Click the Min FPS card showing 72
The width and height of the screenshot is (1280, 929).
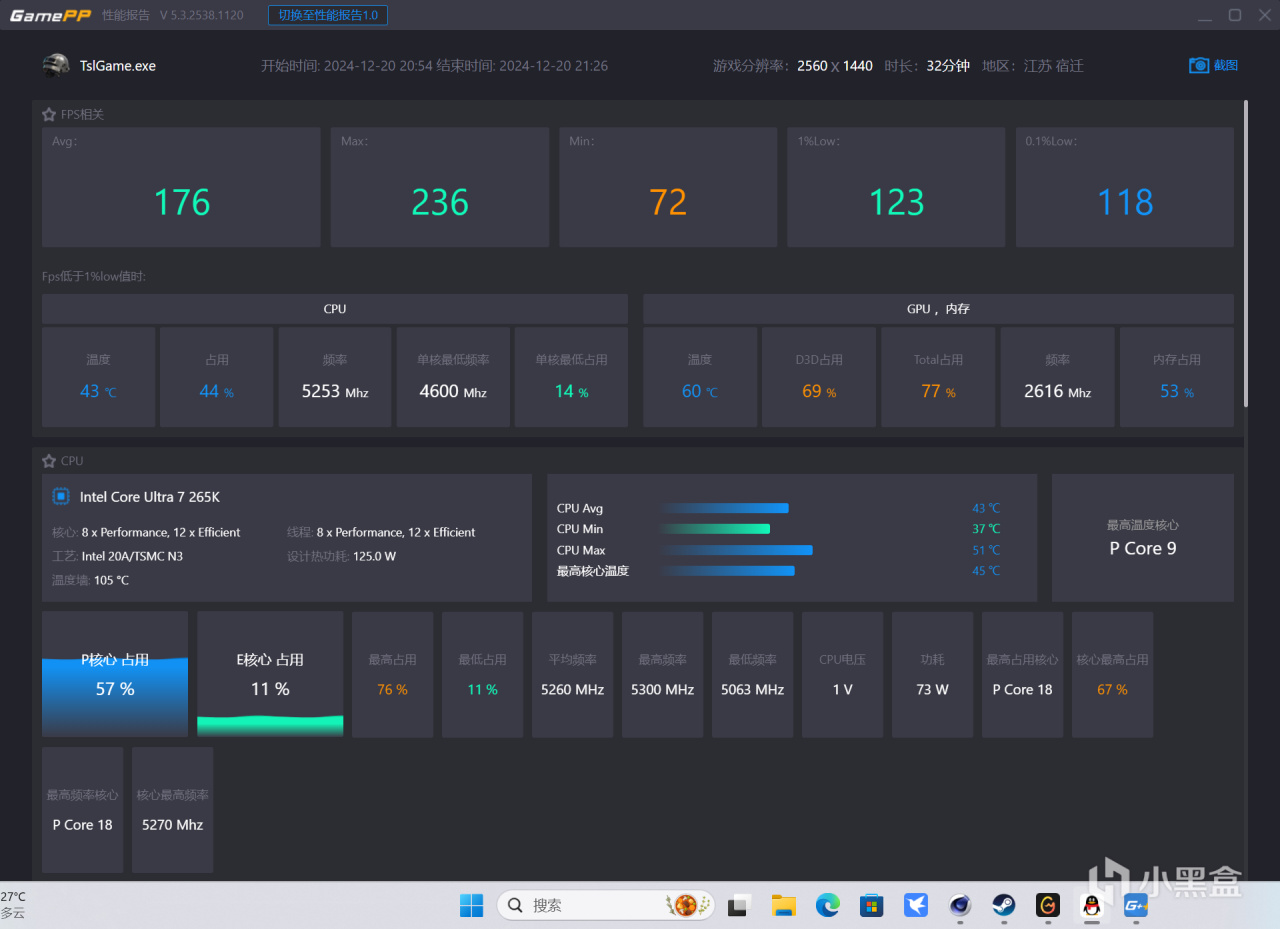click(668, 187)
